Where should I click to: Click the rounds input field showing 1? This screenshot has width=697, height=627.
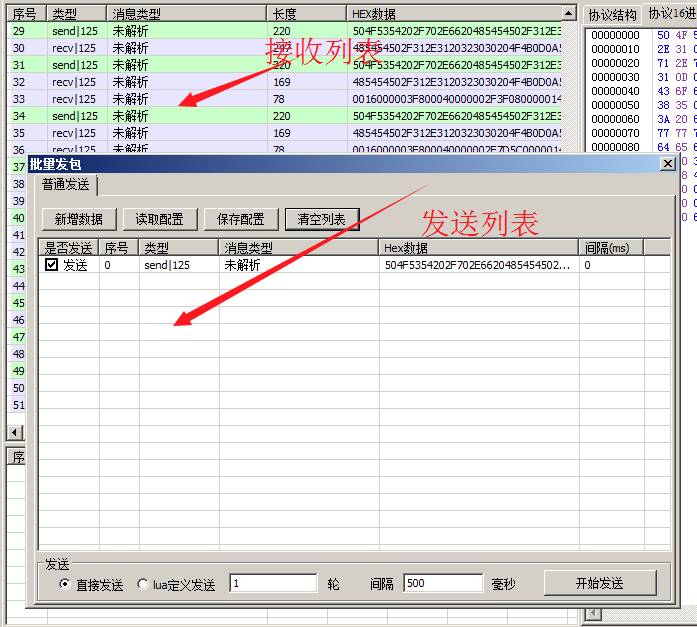(273, 583)
